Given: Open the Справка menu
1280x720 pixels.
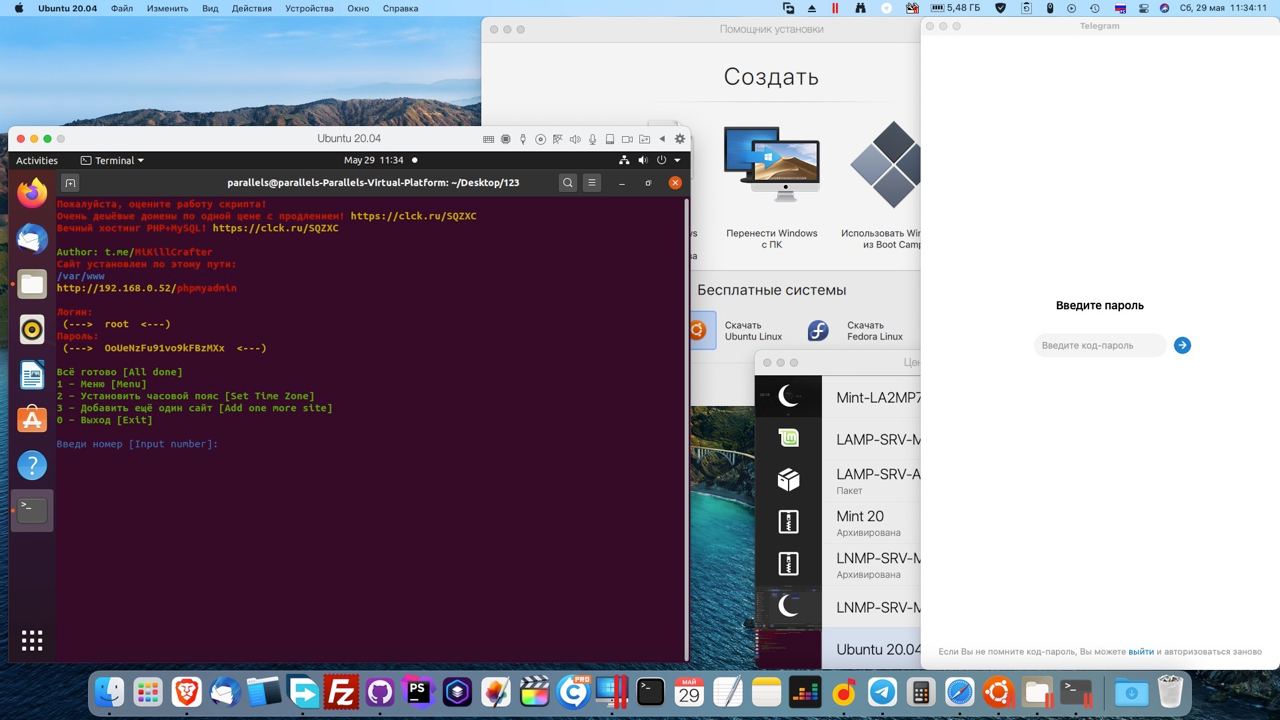Looking at the screenshot, I should 400,8.
